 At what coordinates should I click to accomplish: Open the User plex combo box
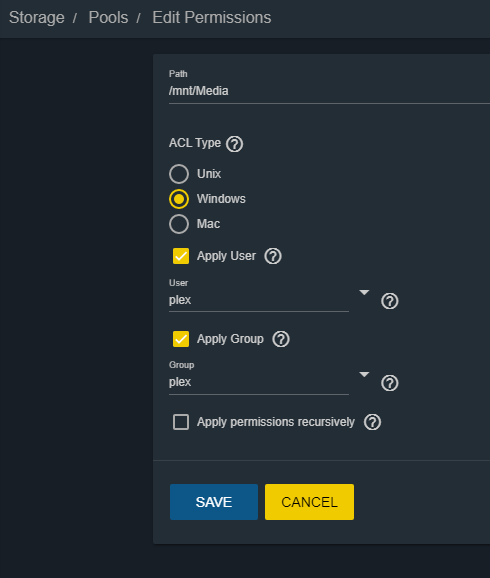(x=259, y=300)
